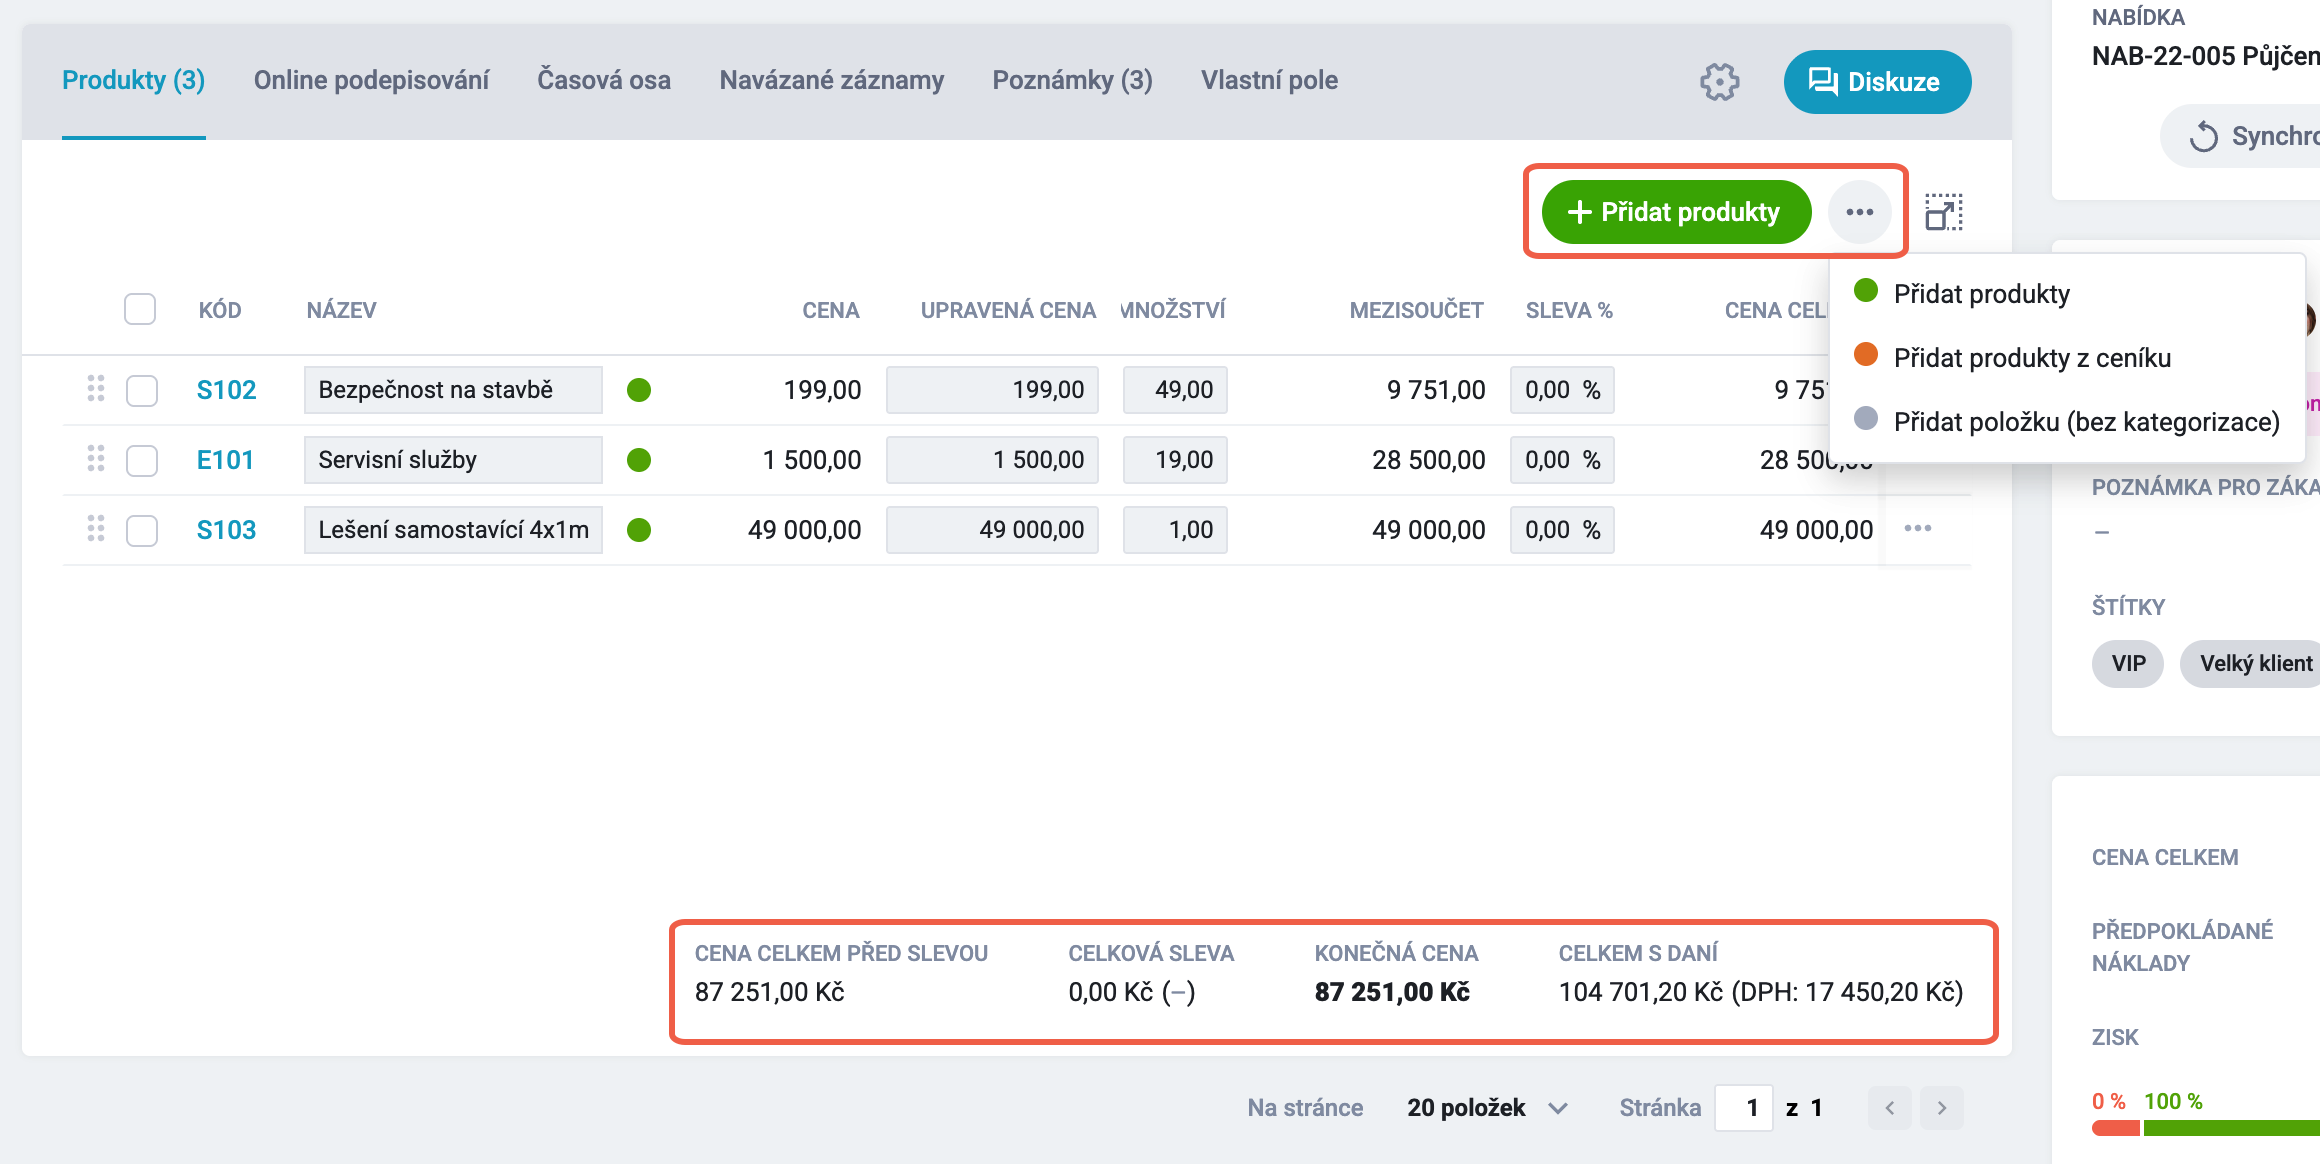Choose Přidat produkty z ceníku from menu

pos(2031,358)
